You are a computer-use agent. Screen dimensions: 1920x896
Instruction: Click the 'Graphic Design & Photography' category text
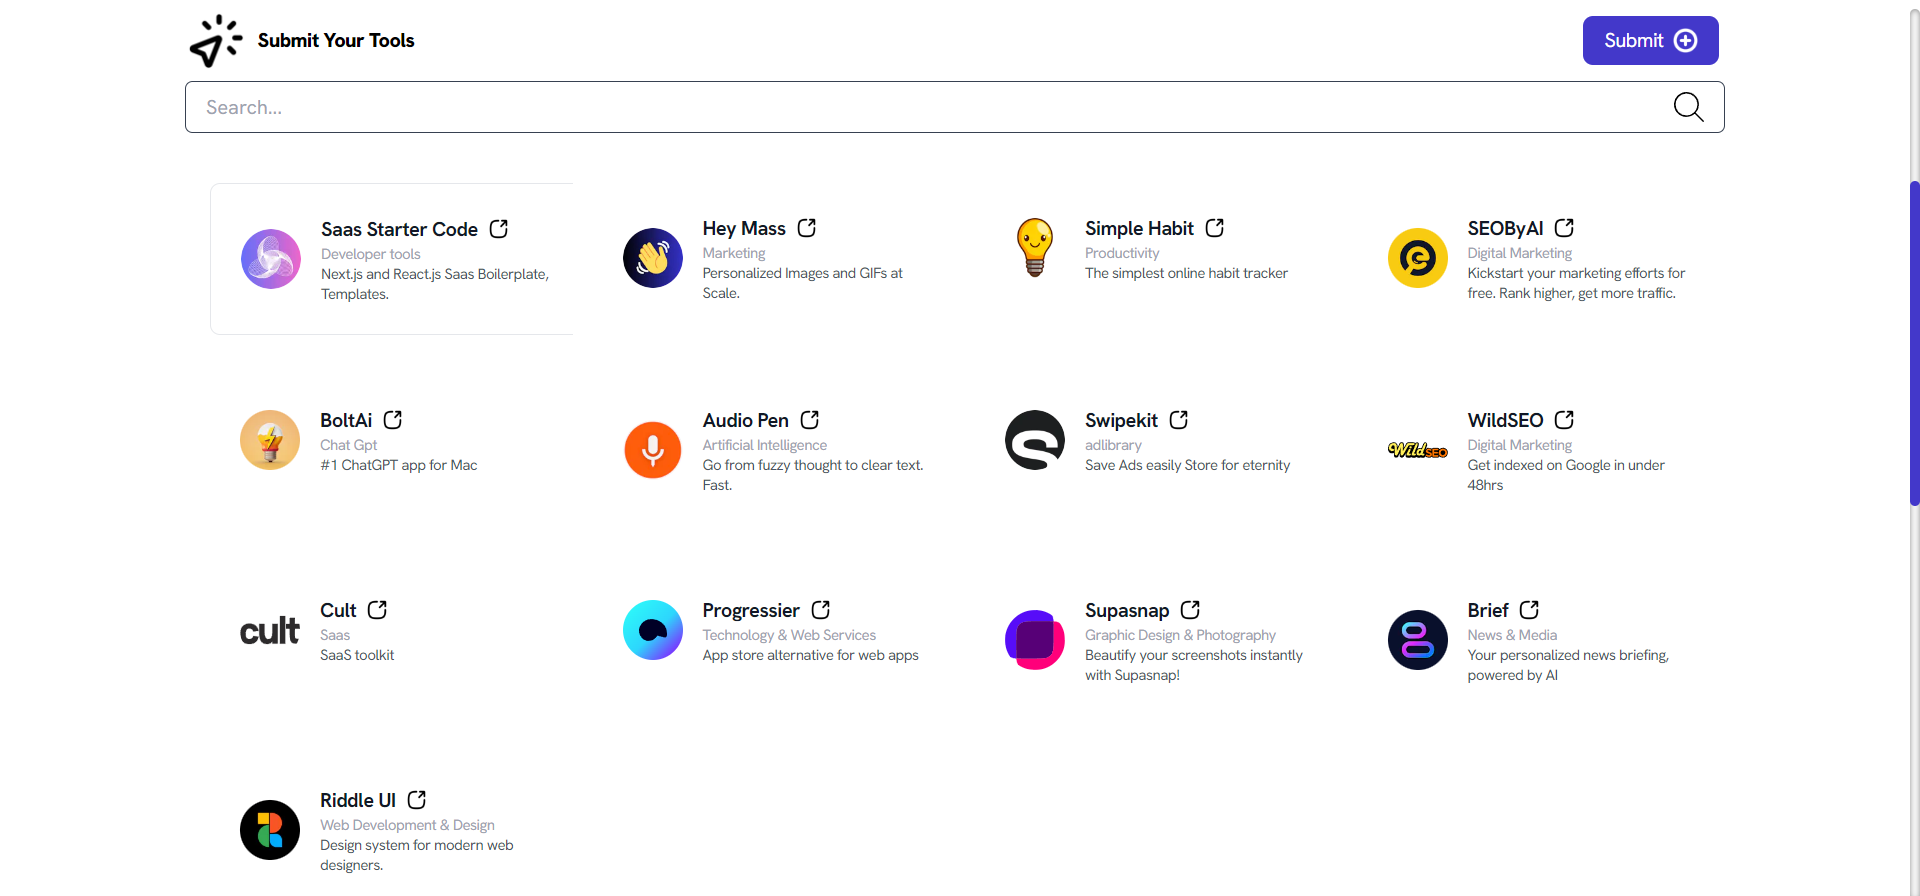tap(1180, 635)
